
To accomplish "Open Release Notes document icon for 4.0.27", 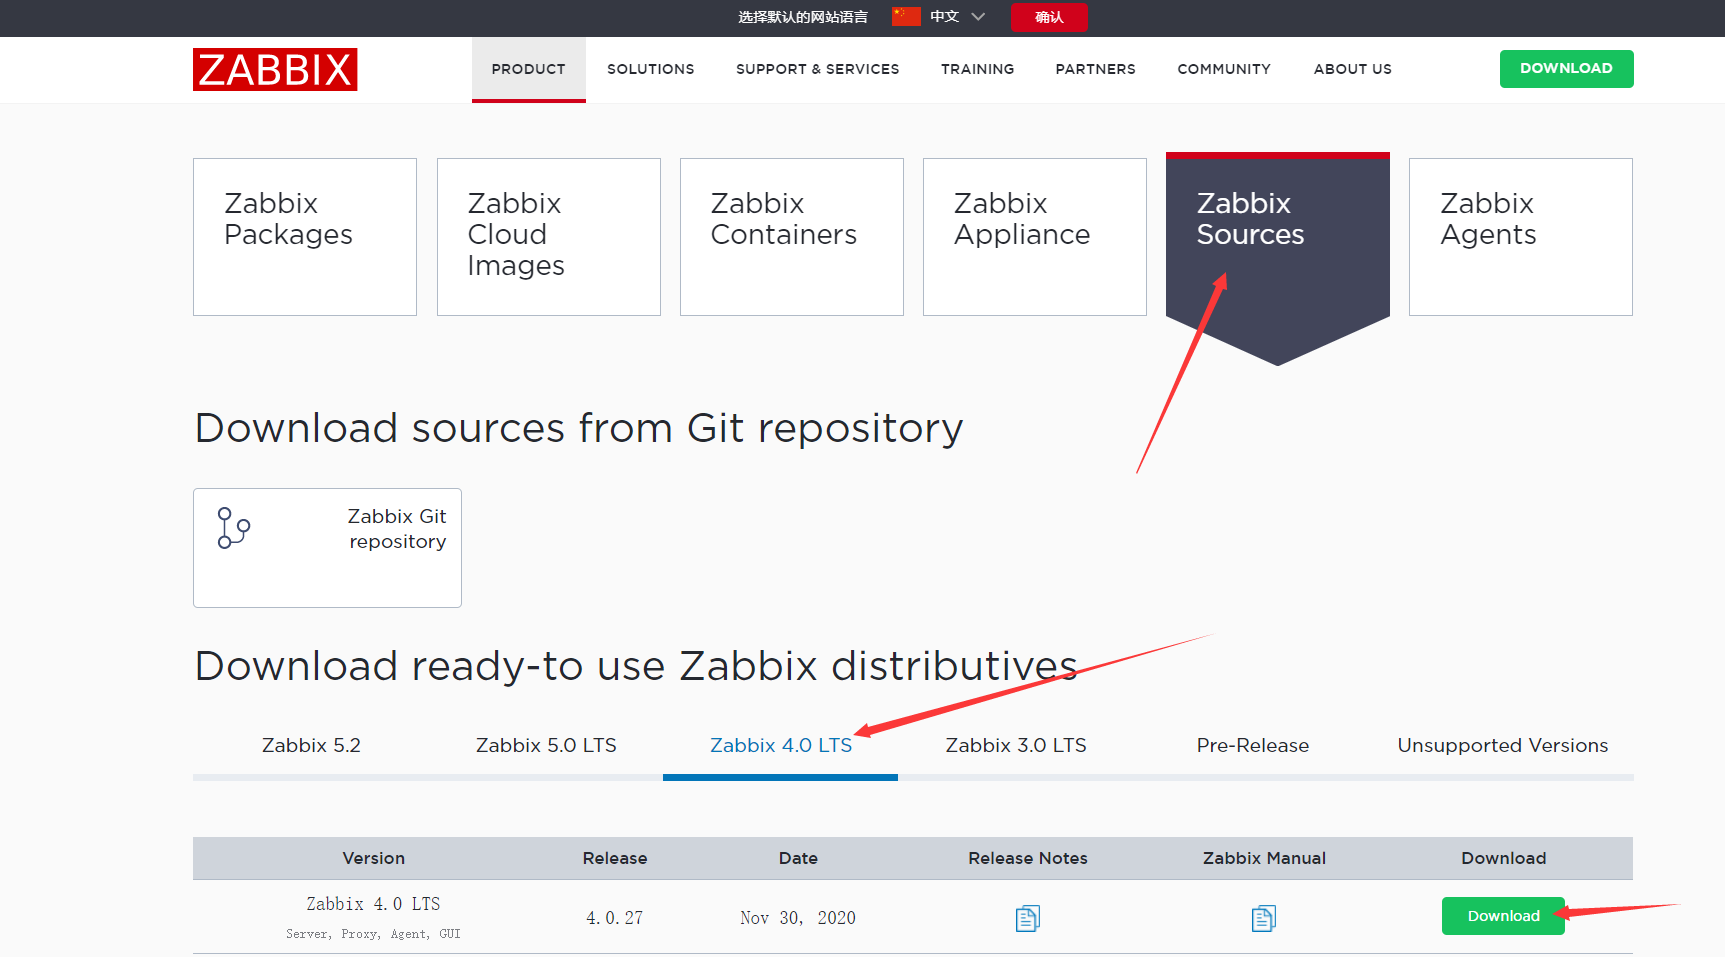I will [x=1027, y=918].
